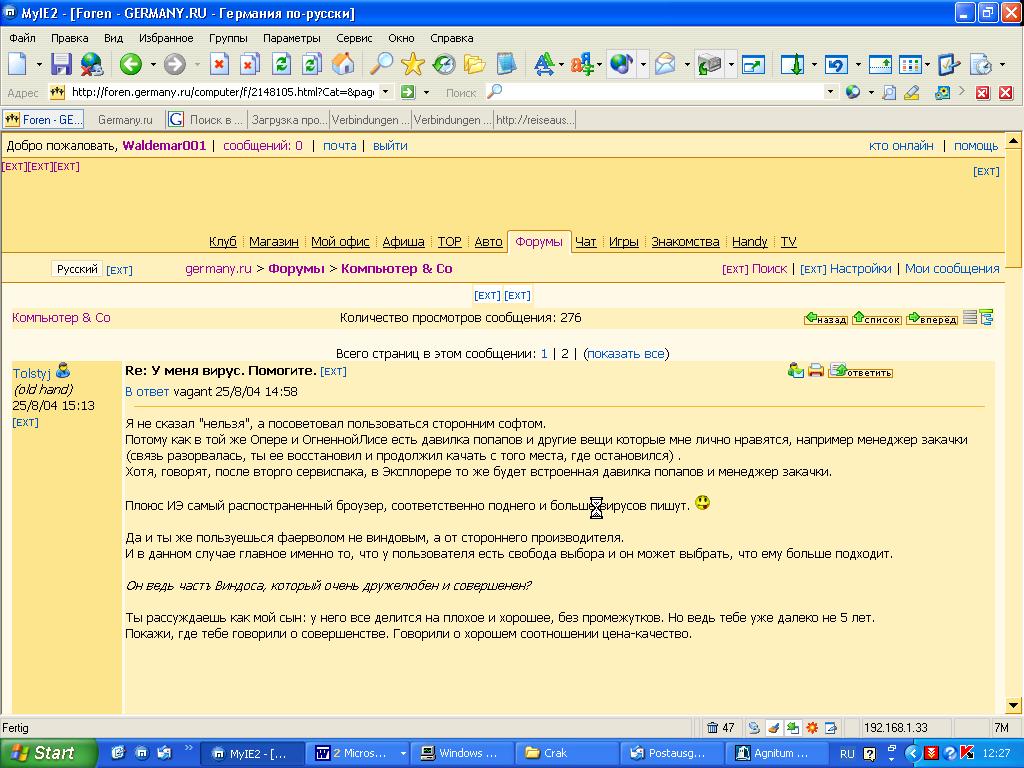Open Tolstyj's user profile icon

pos(63,371)
